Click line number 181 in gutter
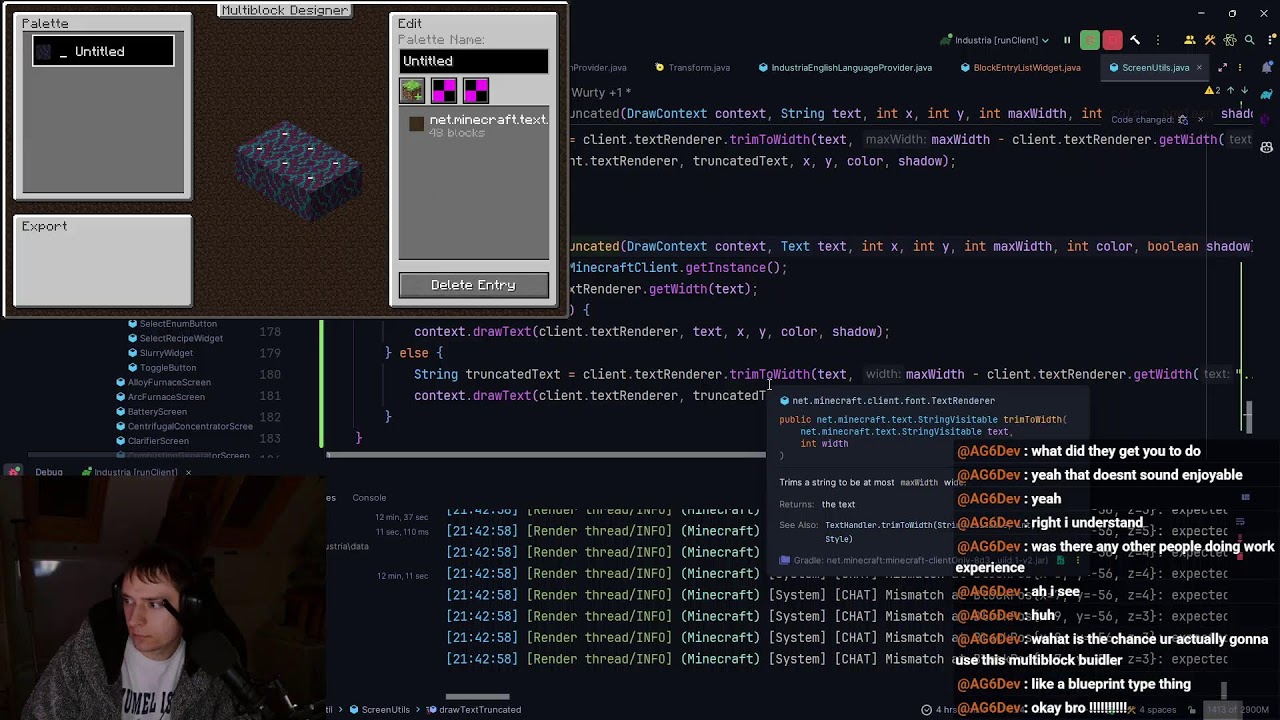1280x720 pixels. point(269,396)
